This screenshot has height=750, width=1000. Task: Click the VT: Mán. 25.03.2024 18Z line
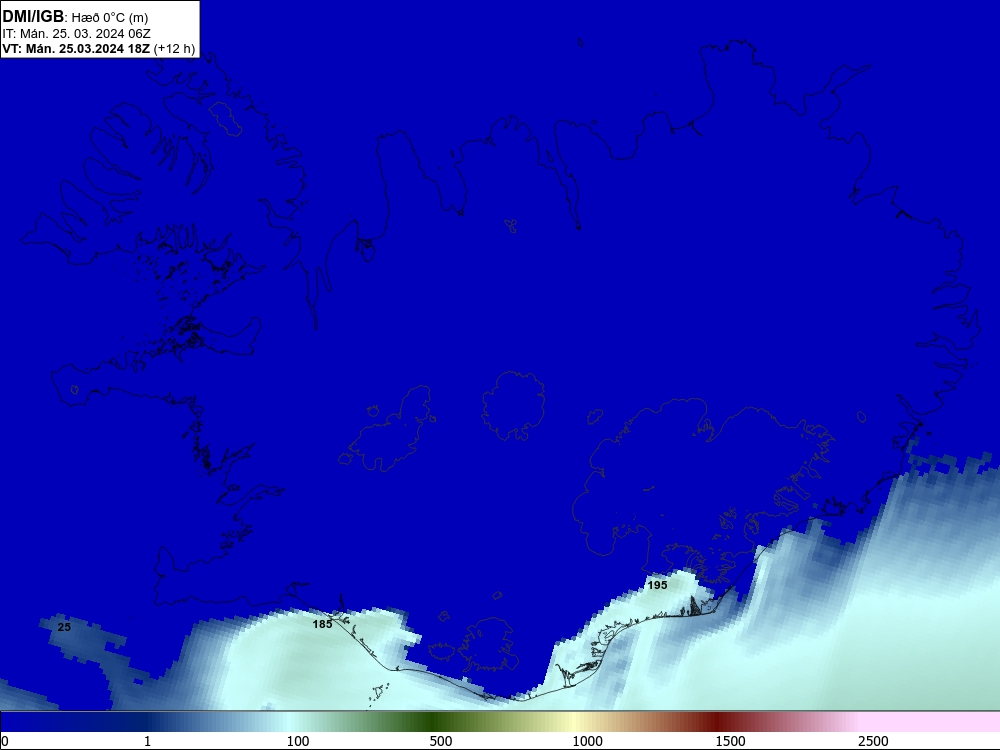[77, 49]
